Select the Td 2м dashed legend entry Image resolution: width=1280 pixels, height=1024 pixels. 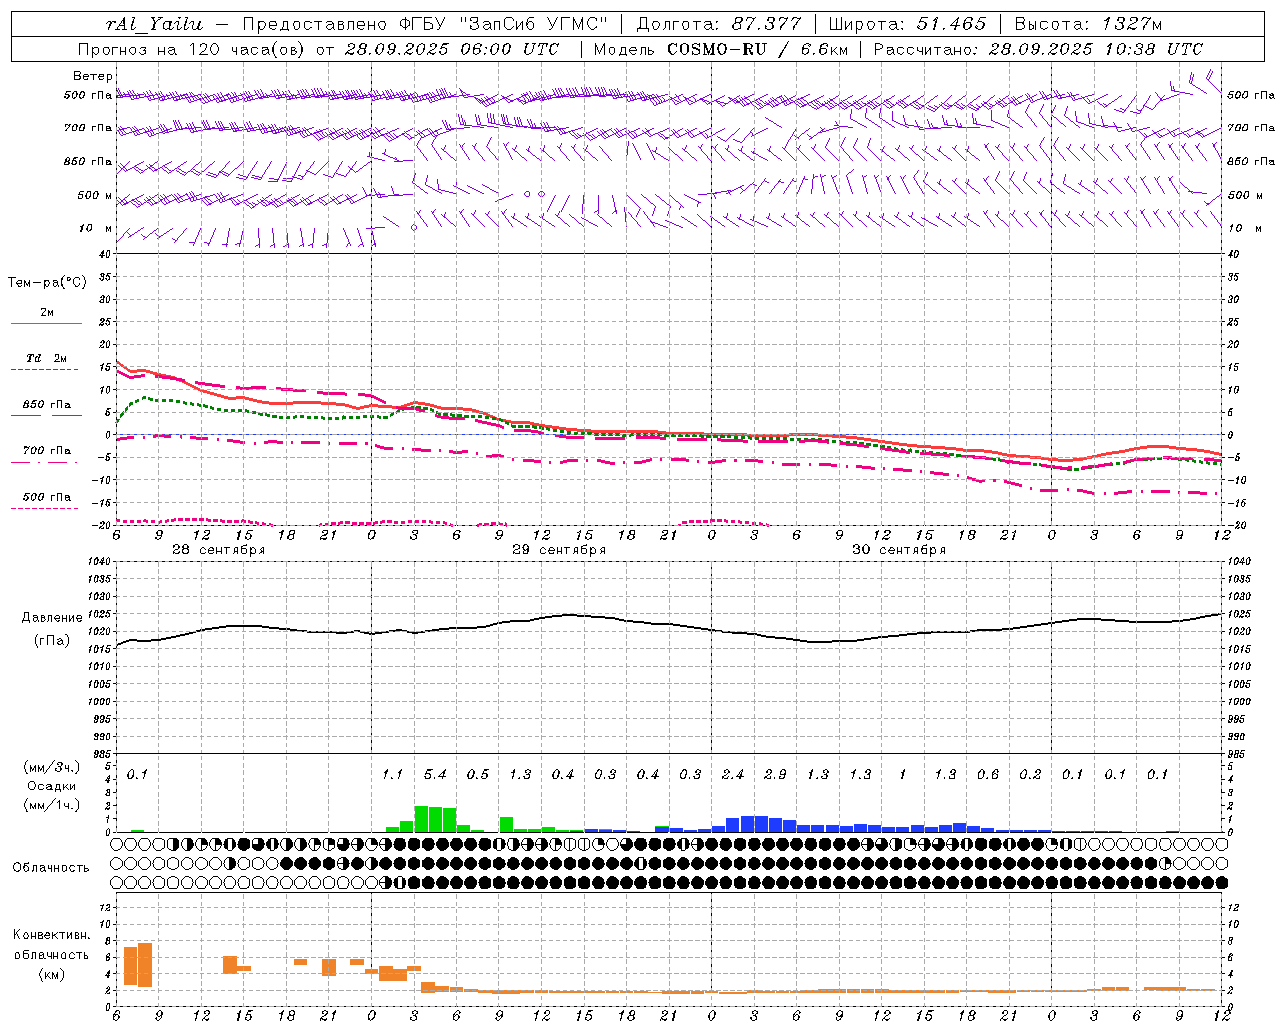[x=46, y=360]
